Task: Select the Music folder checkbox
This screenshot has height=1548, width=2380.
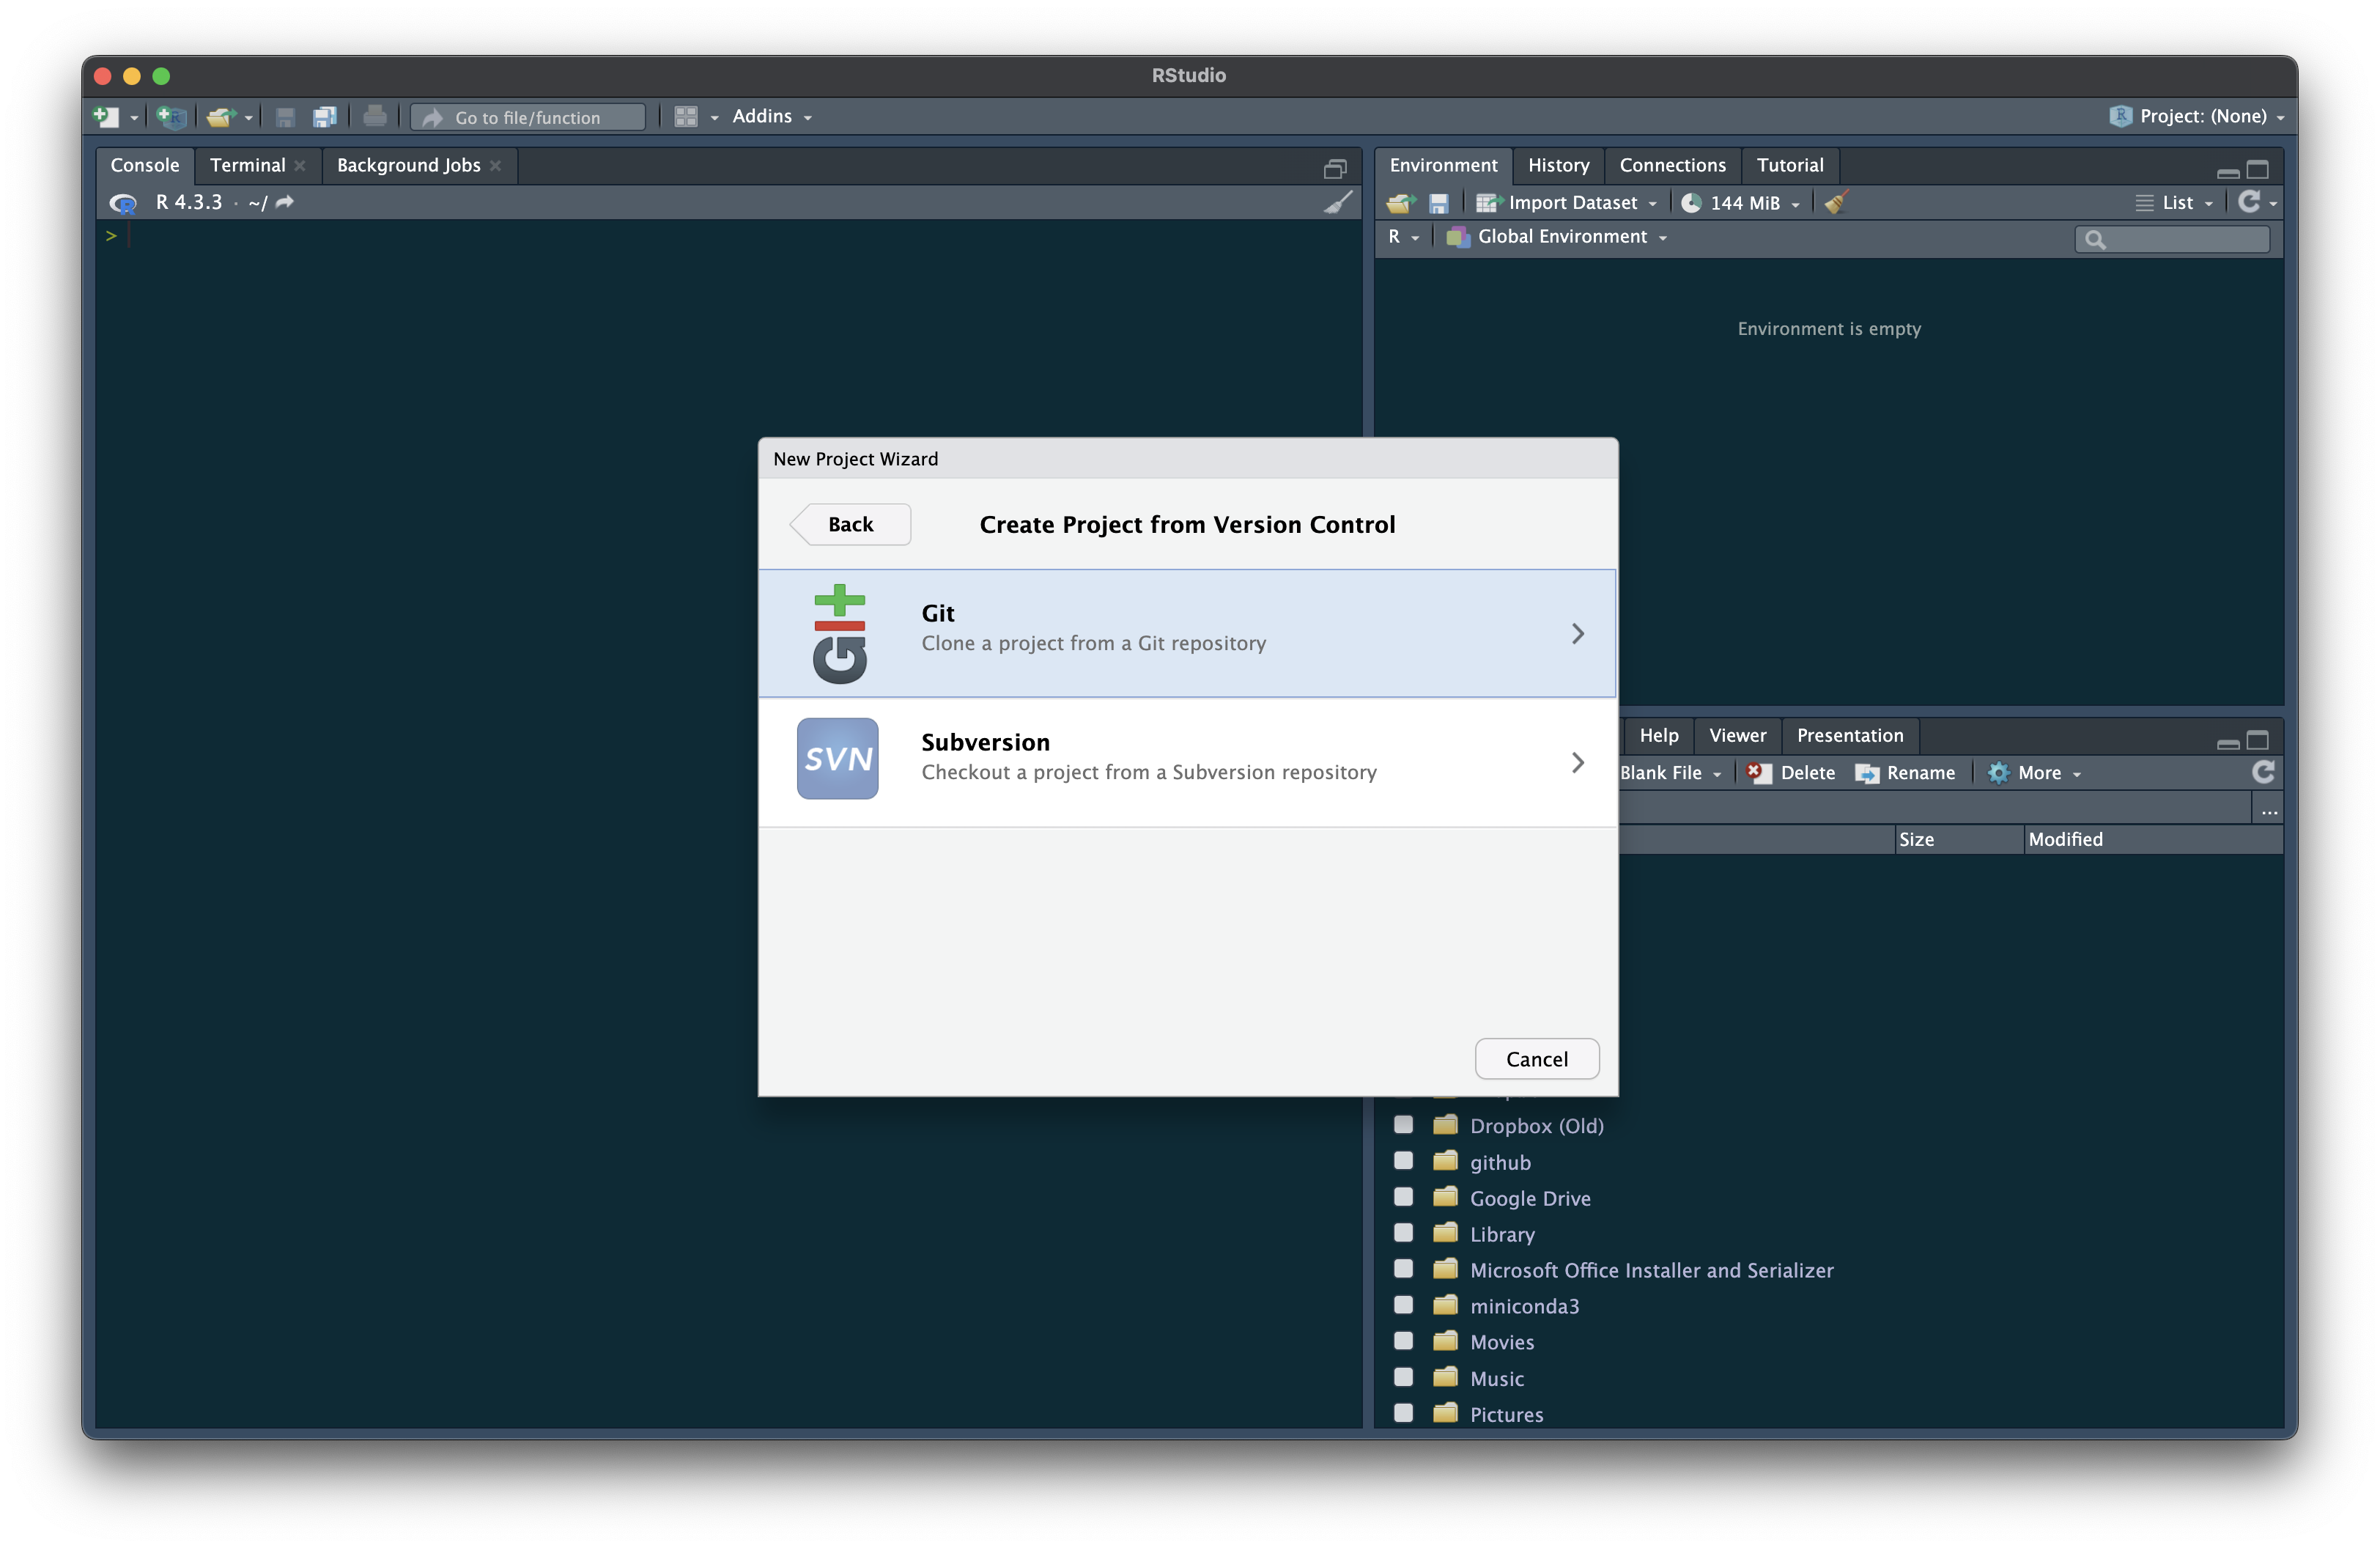Action: click(1403, 1377)
